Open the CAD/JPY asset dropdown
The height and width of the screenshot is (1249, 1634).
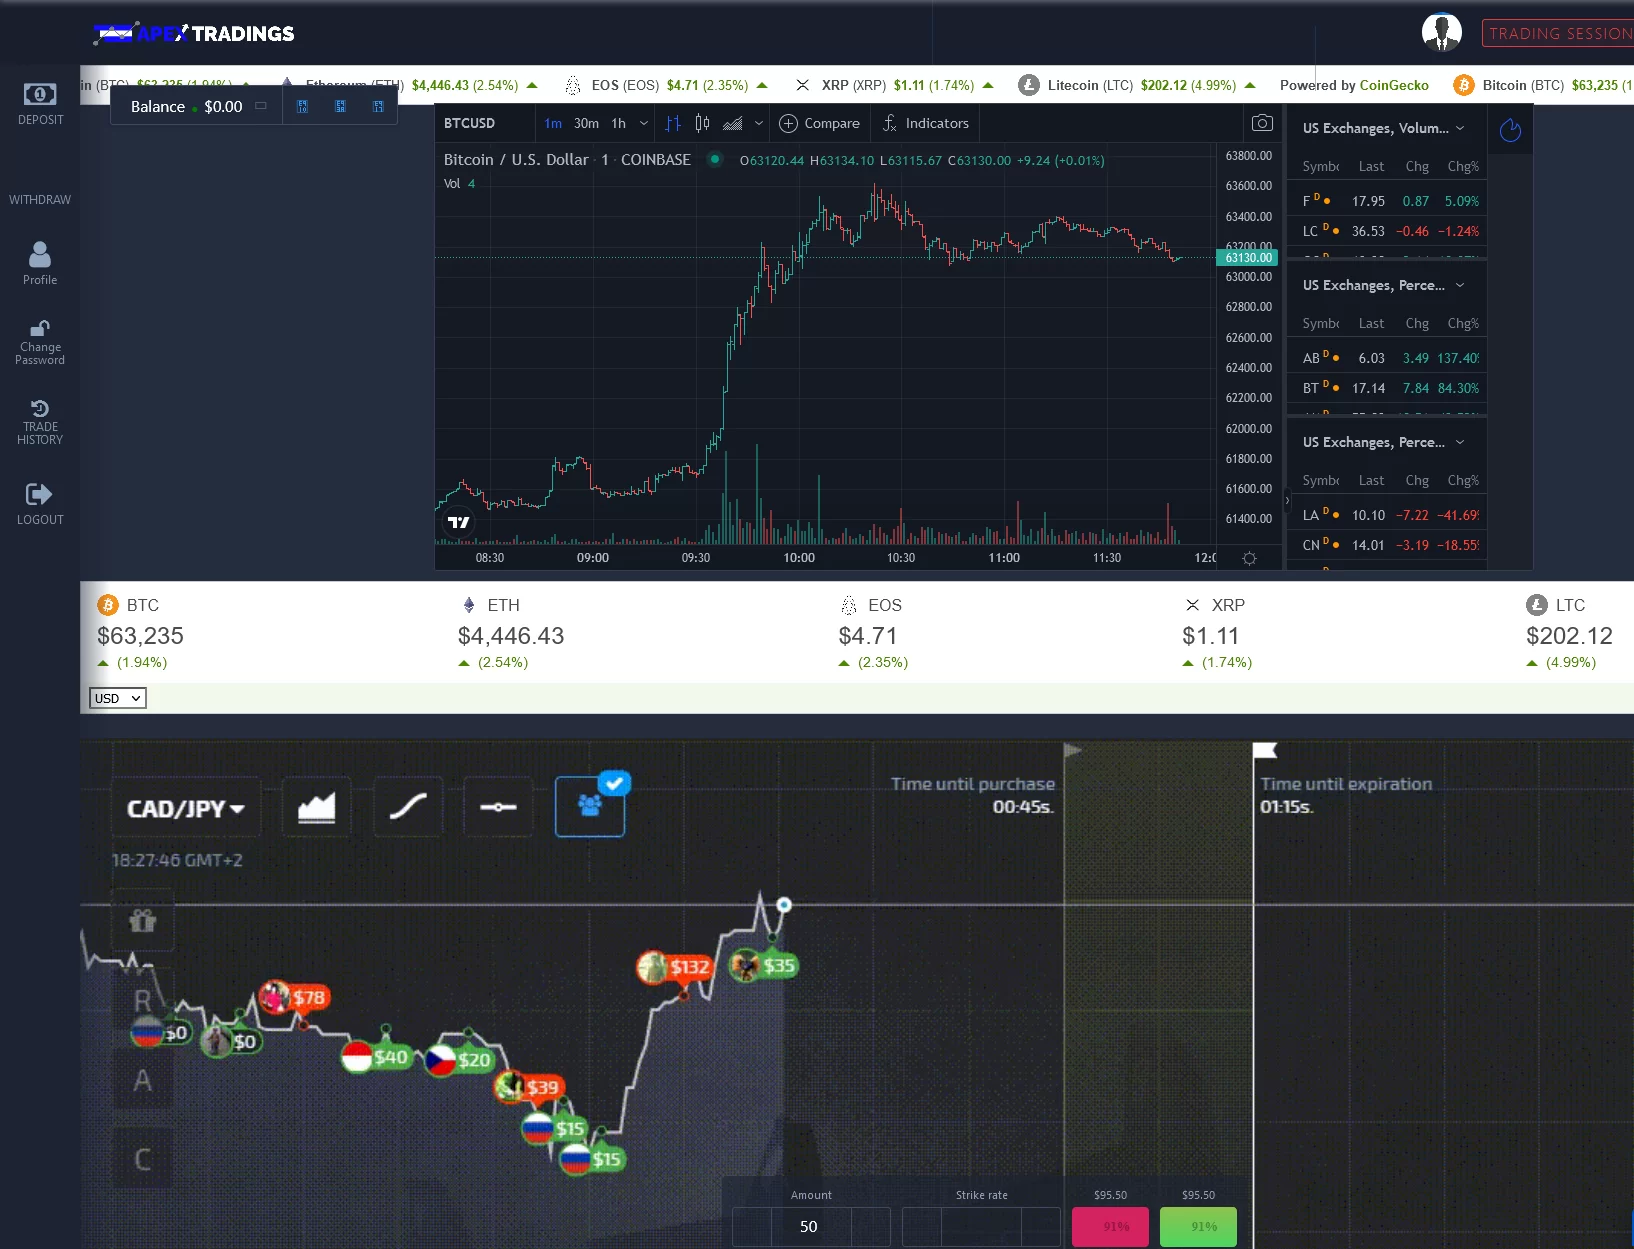(x=186, y=808)
